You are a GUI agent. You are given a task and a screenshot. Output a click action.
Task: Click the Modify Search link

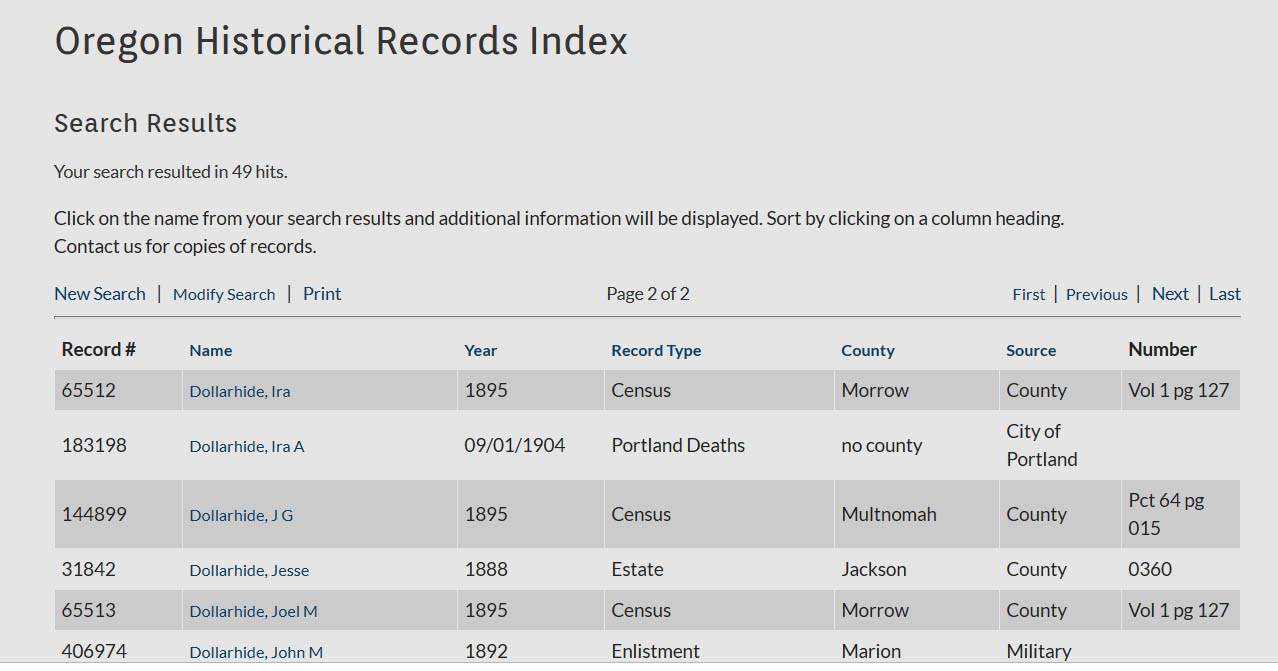[224, 295]
